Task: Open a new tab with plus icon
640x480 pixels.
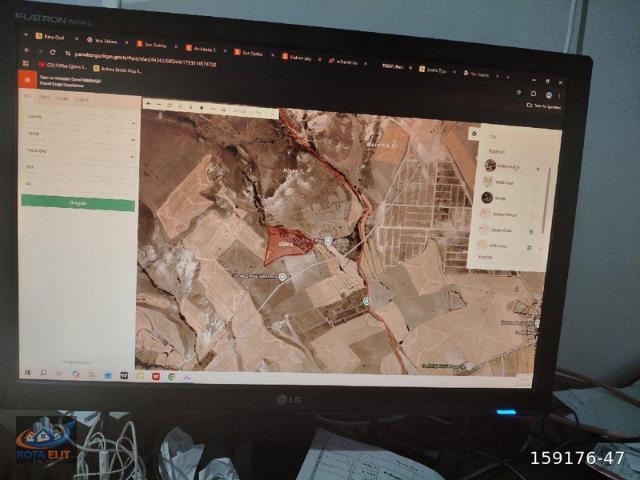Action: pyautogui.click(x=508, y=76)
